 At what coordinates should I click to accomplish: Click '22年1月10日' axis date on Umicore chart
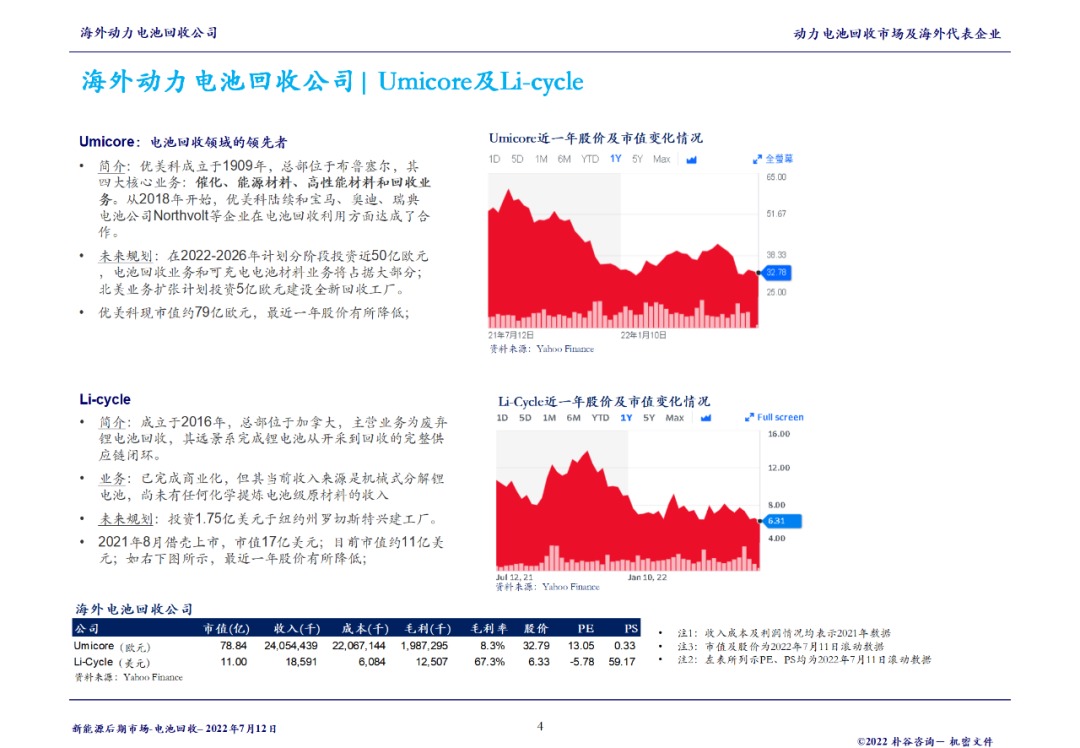click(x=643, y=335)
